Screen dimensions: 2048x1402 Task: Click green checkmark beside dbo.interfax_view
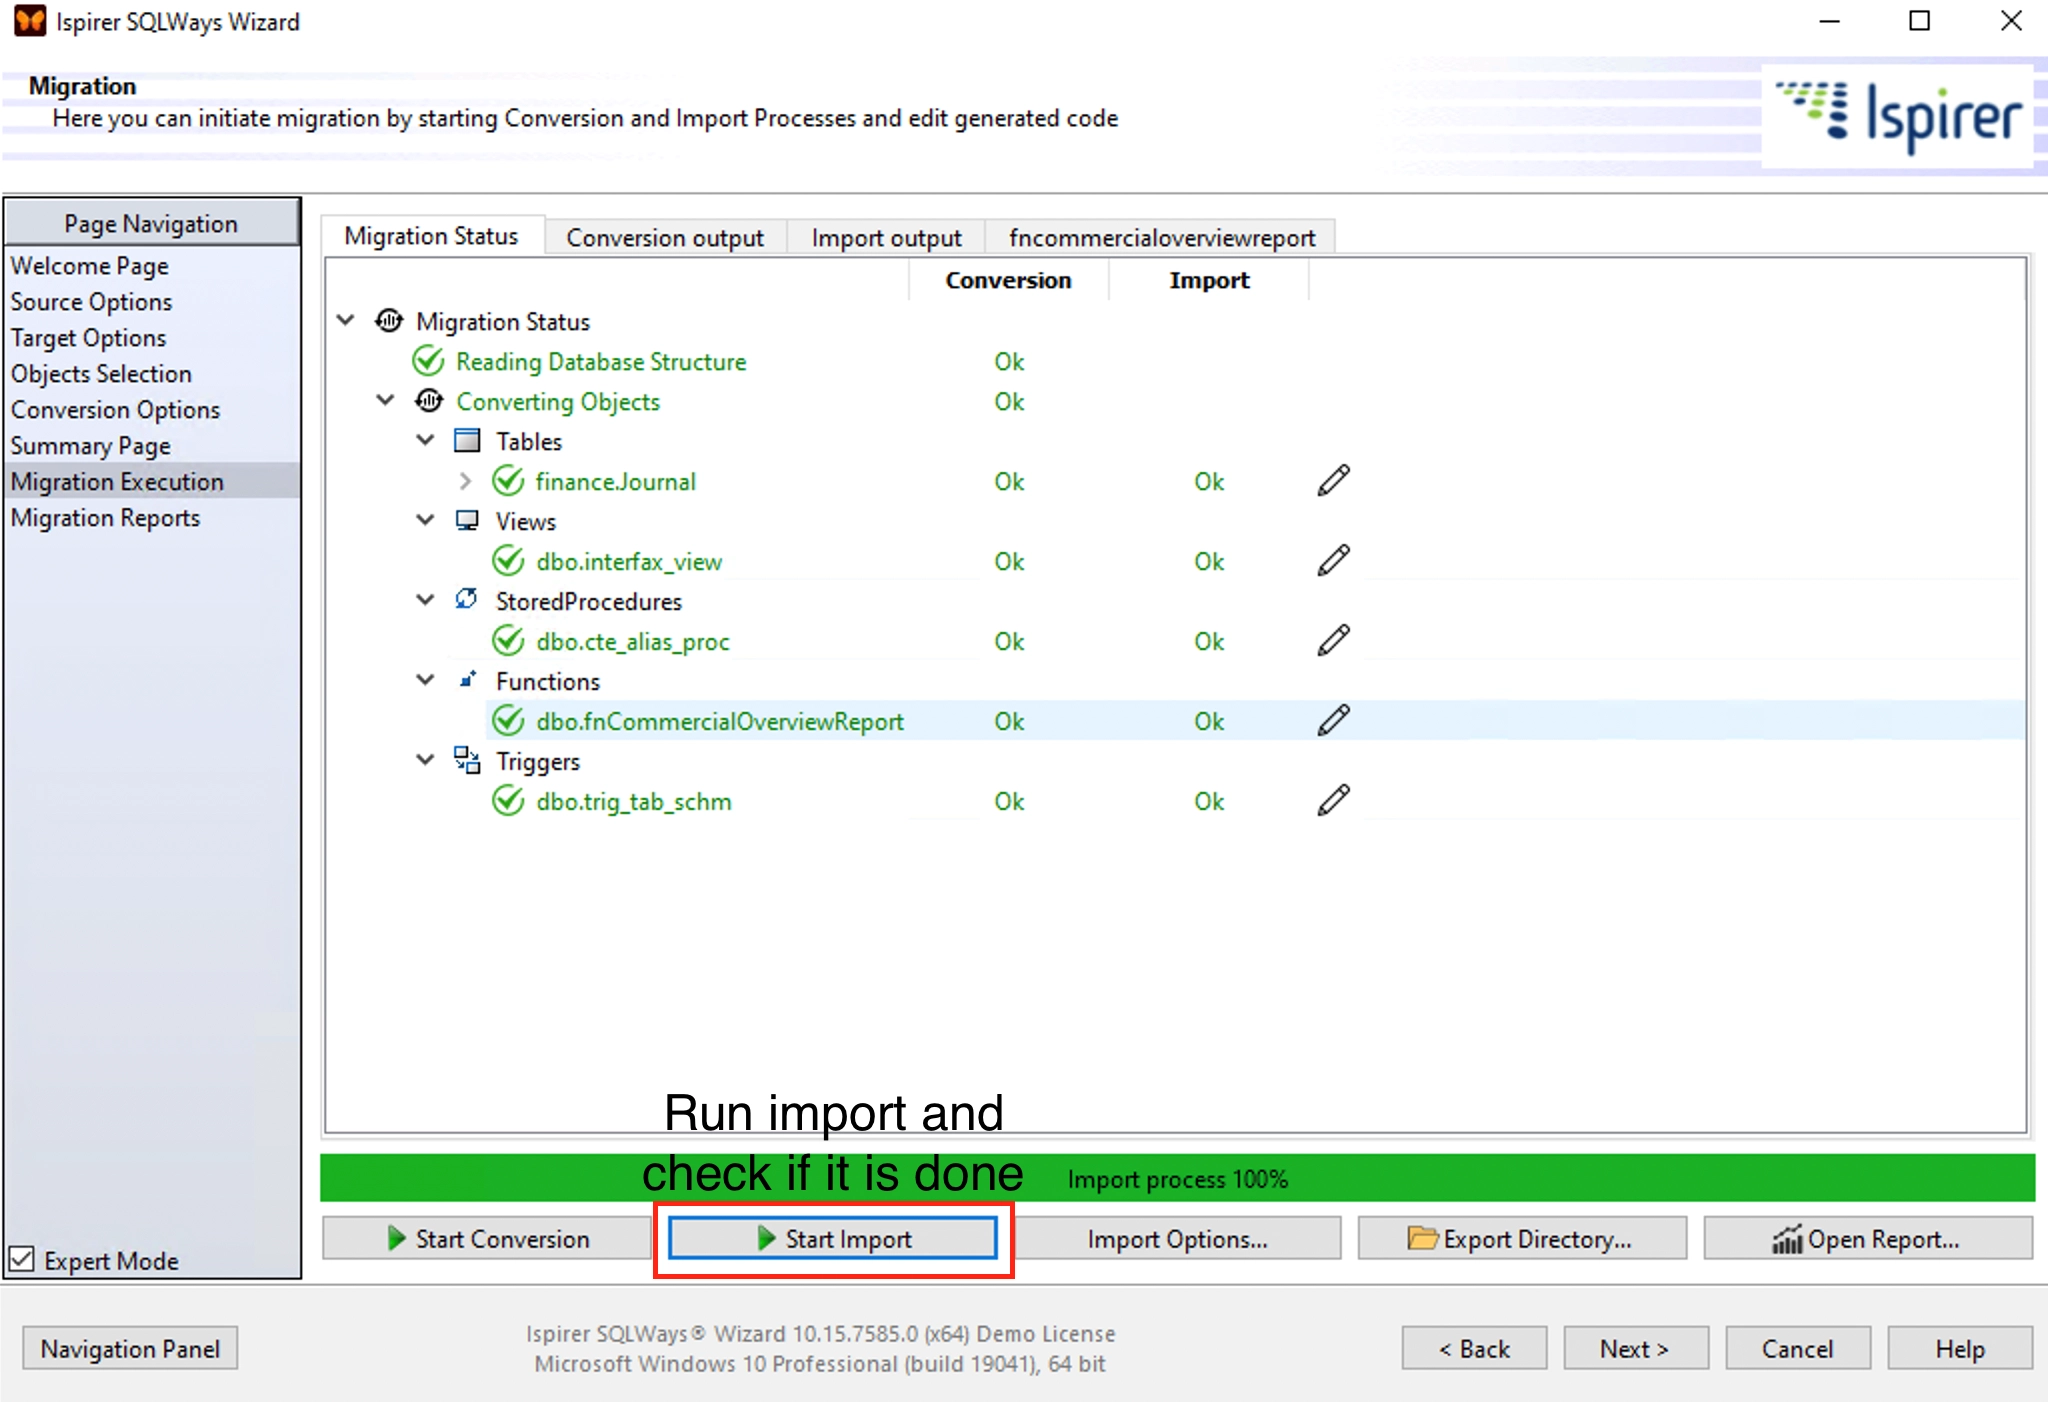pyautogui.click(x=508, y=561)
